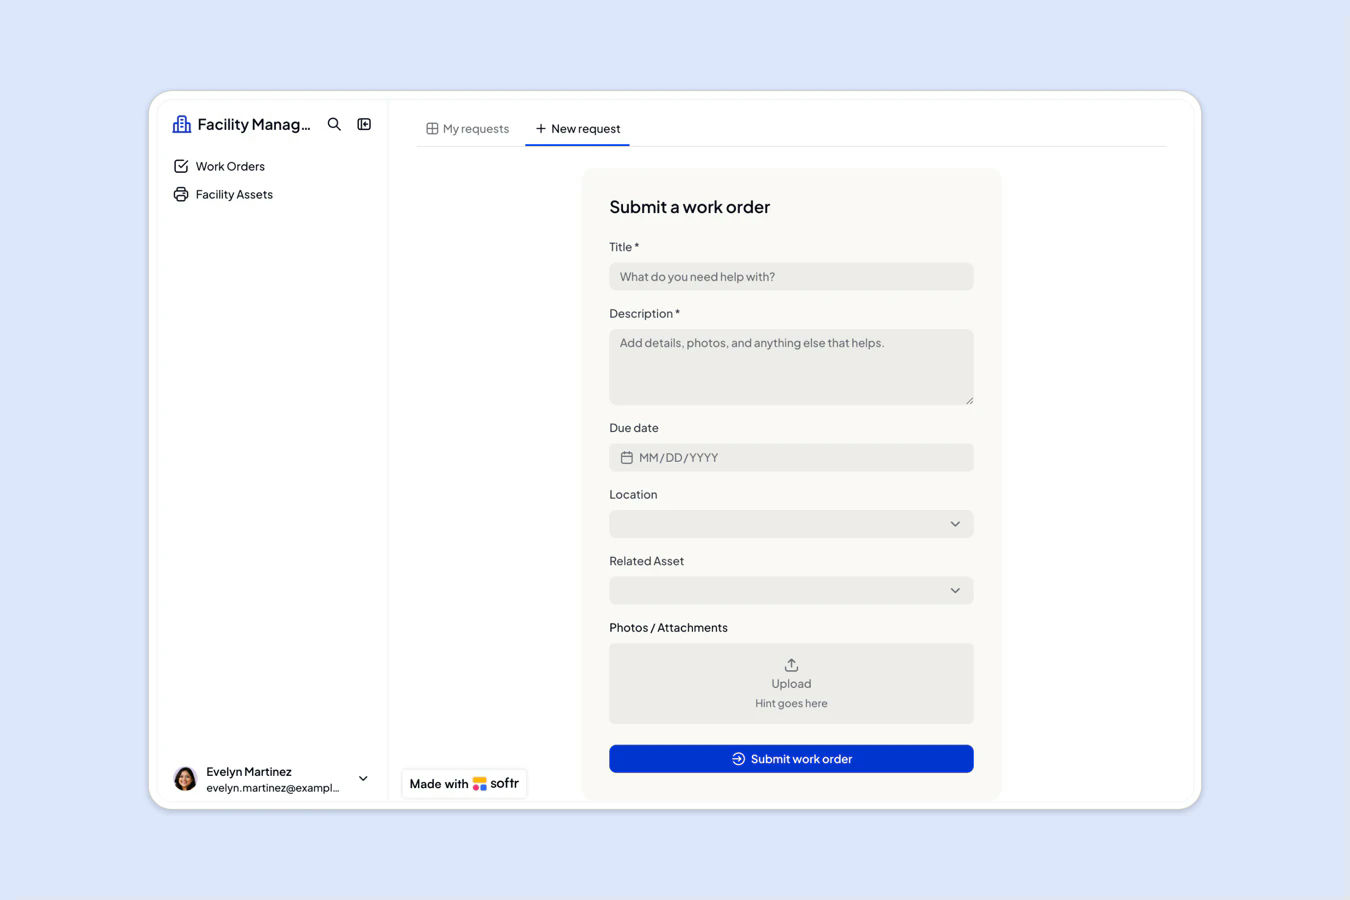Click the softr logo icon
The width and height of the screenshot is (1350, 900).
(x=480, y=784)
